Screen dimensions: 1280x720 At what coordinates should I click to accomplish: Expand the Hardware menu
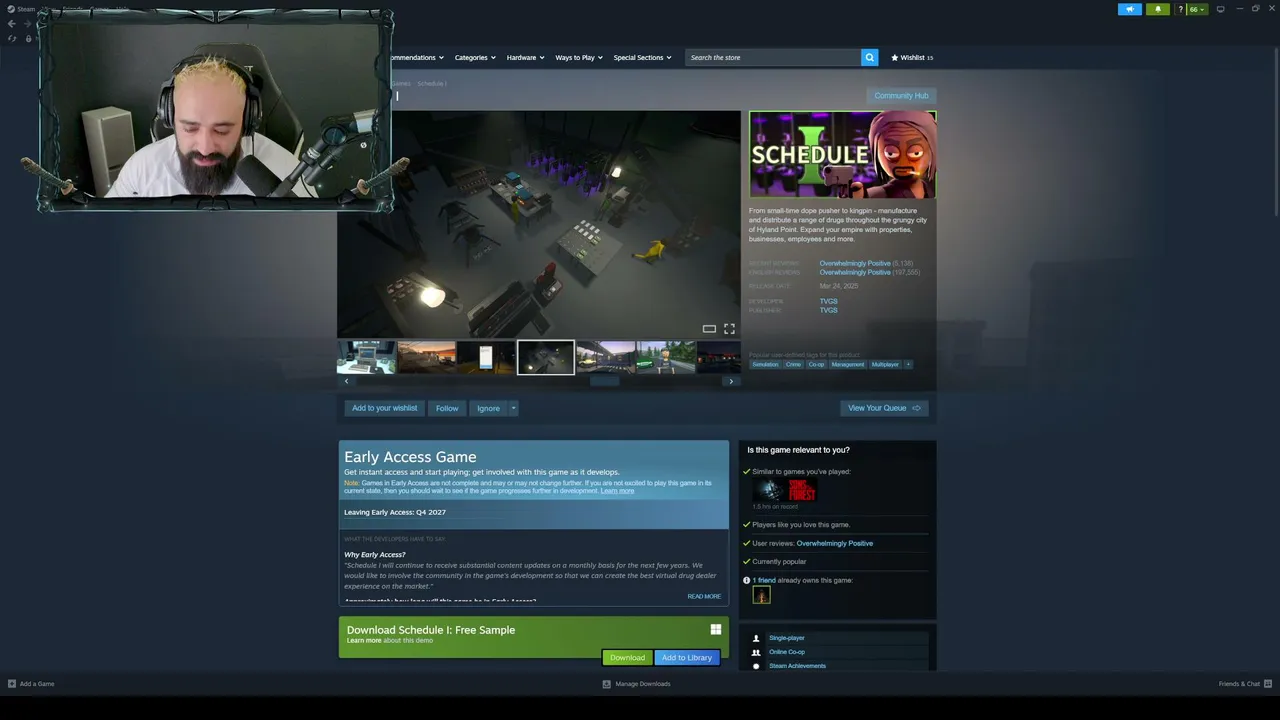tap(525, 57)
